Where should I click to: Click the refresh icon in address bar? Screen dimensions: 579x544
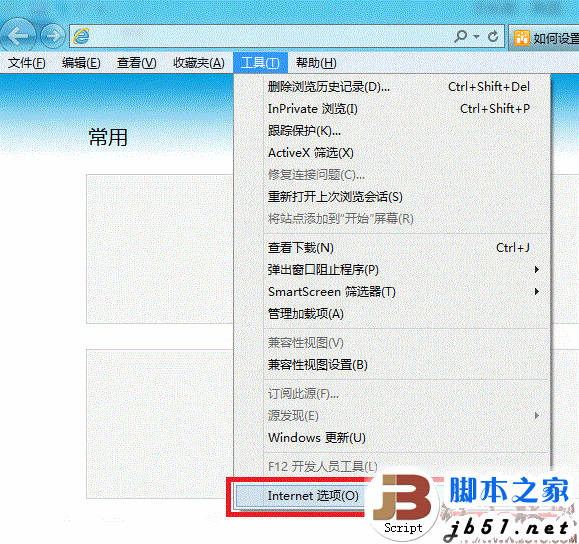[x=493, y=36]
